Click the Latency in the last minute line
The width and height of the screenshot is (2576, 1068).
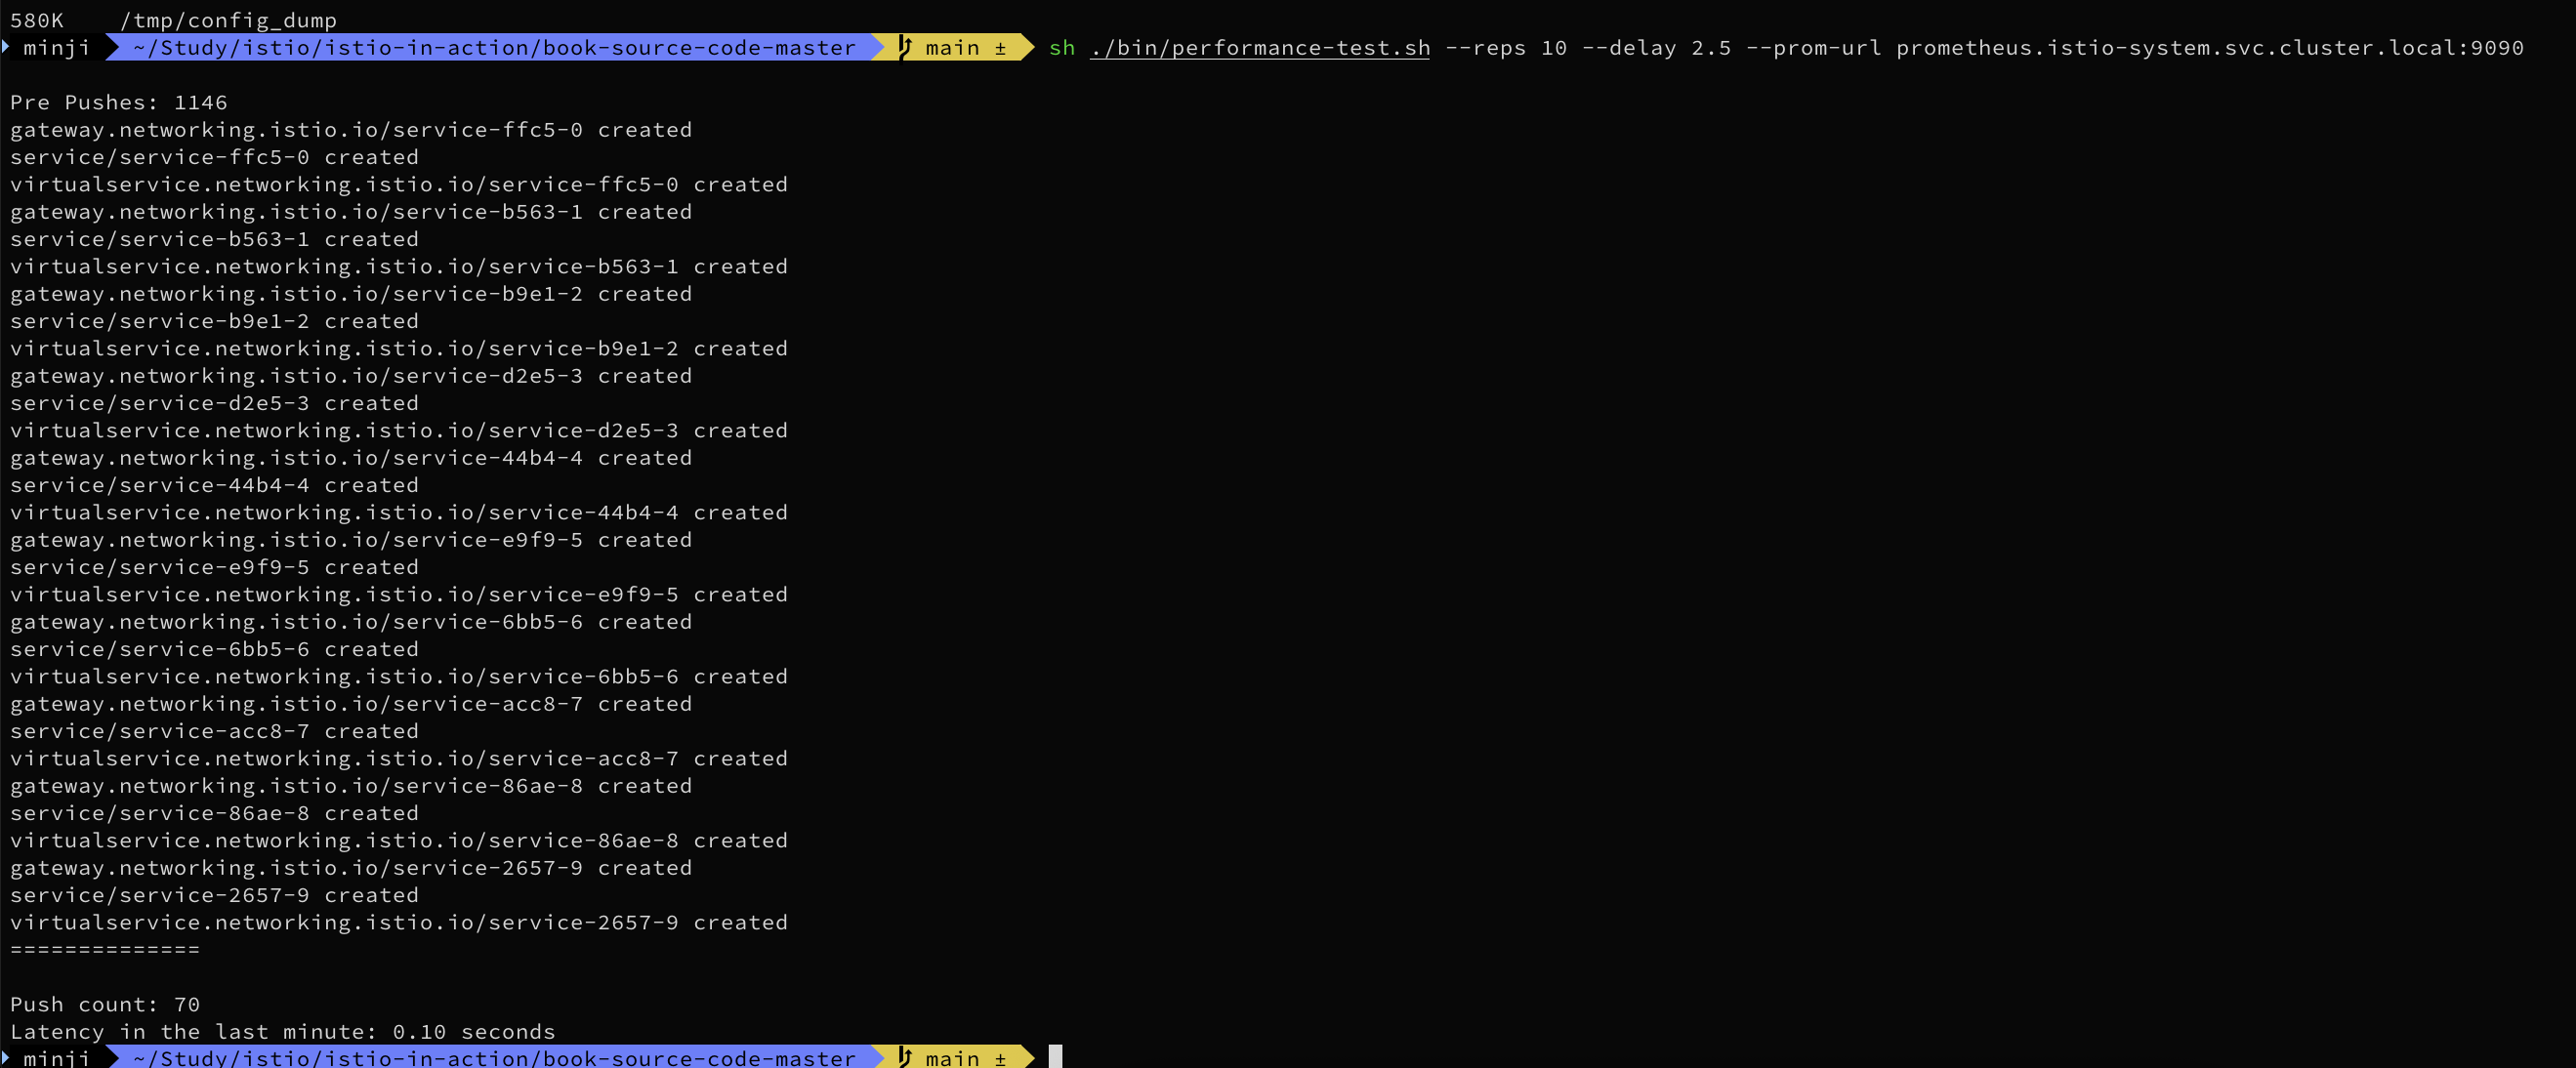tap(282, 1031)
